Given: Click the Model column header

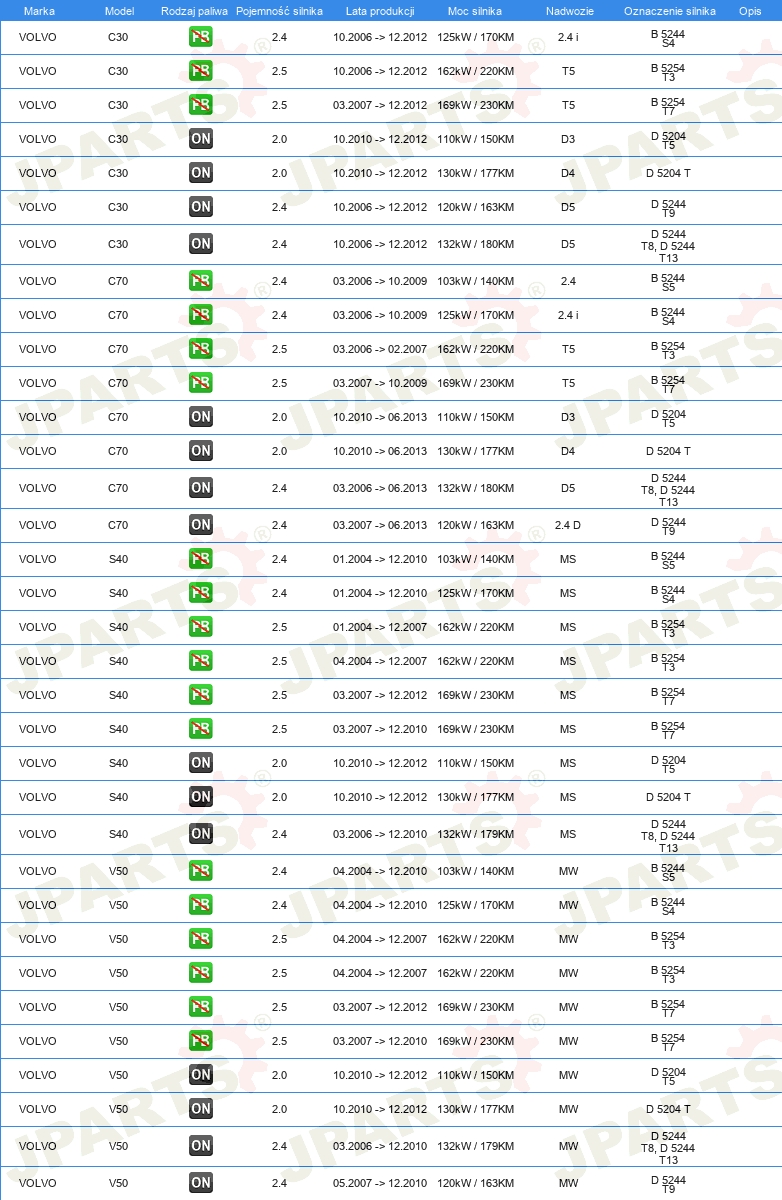Looking at the screenshot, I should coord(119,10).
